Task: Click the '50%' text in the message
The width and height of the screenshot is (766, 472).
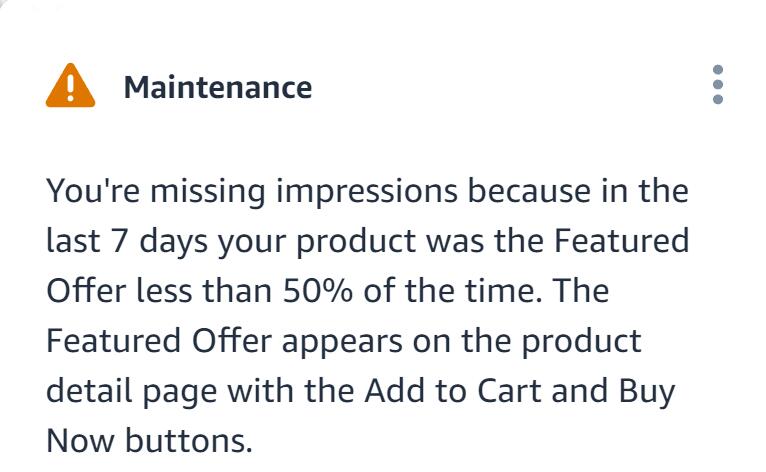Action: point(318,291)
